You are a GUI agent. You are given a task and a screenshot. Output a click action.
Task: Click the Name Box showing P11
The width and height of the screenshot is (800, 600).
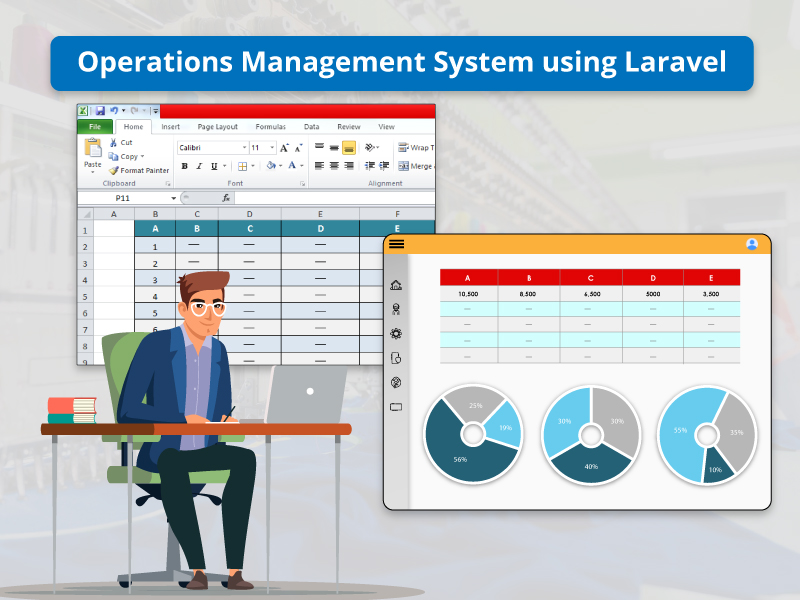(x=121, y=197)
